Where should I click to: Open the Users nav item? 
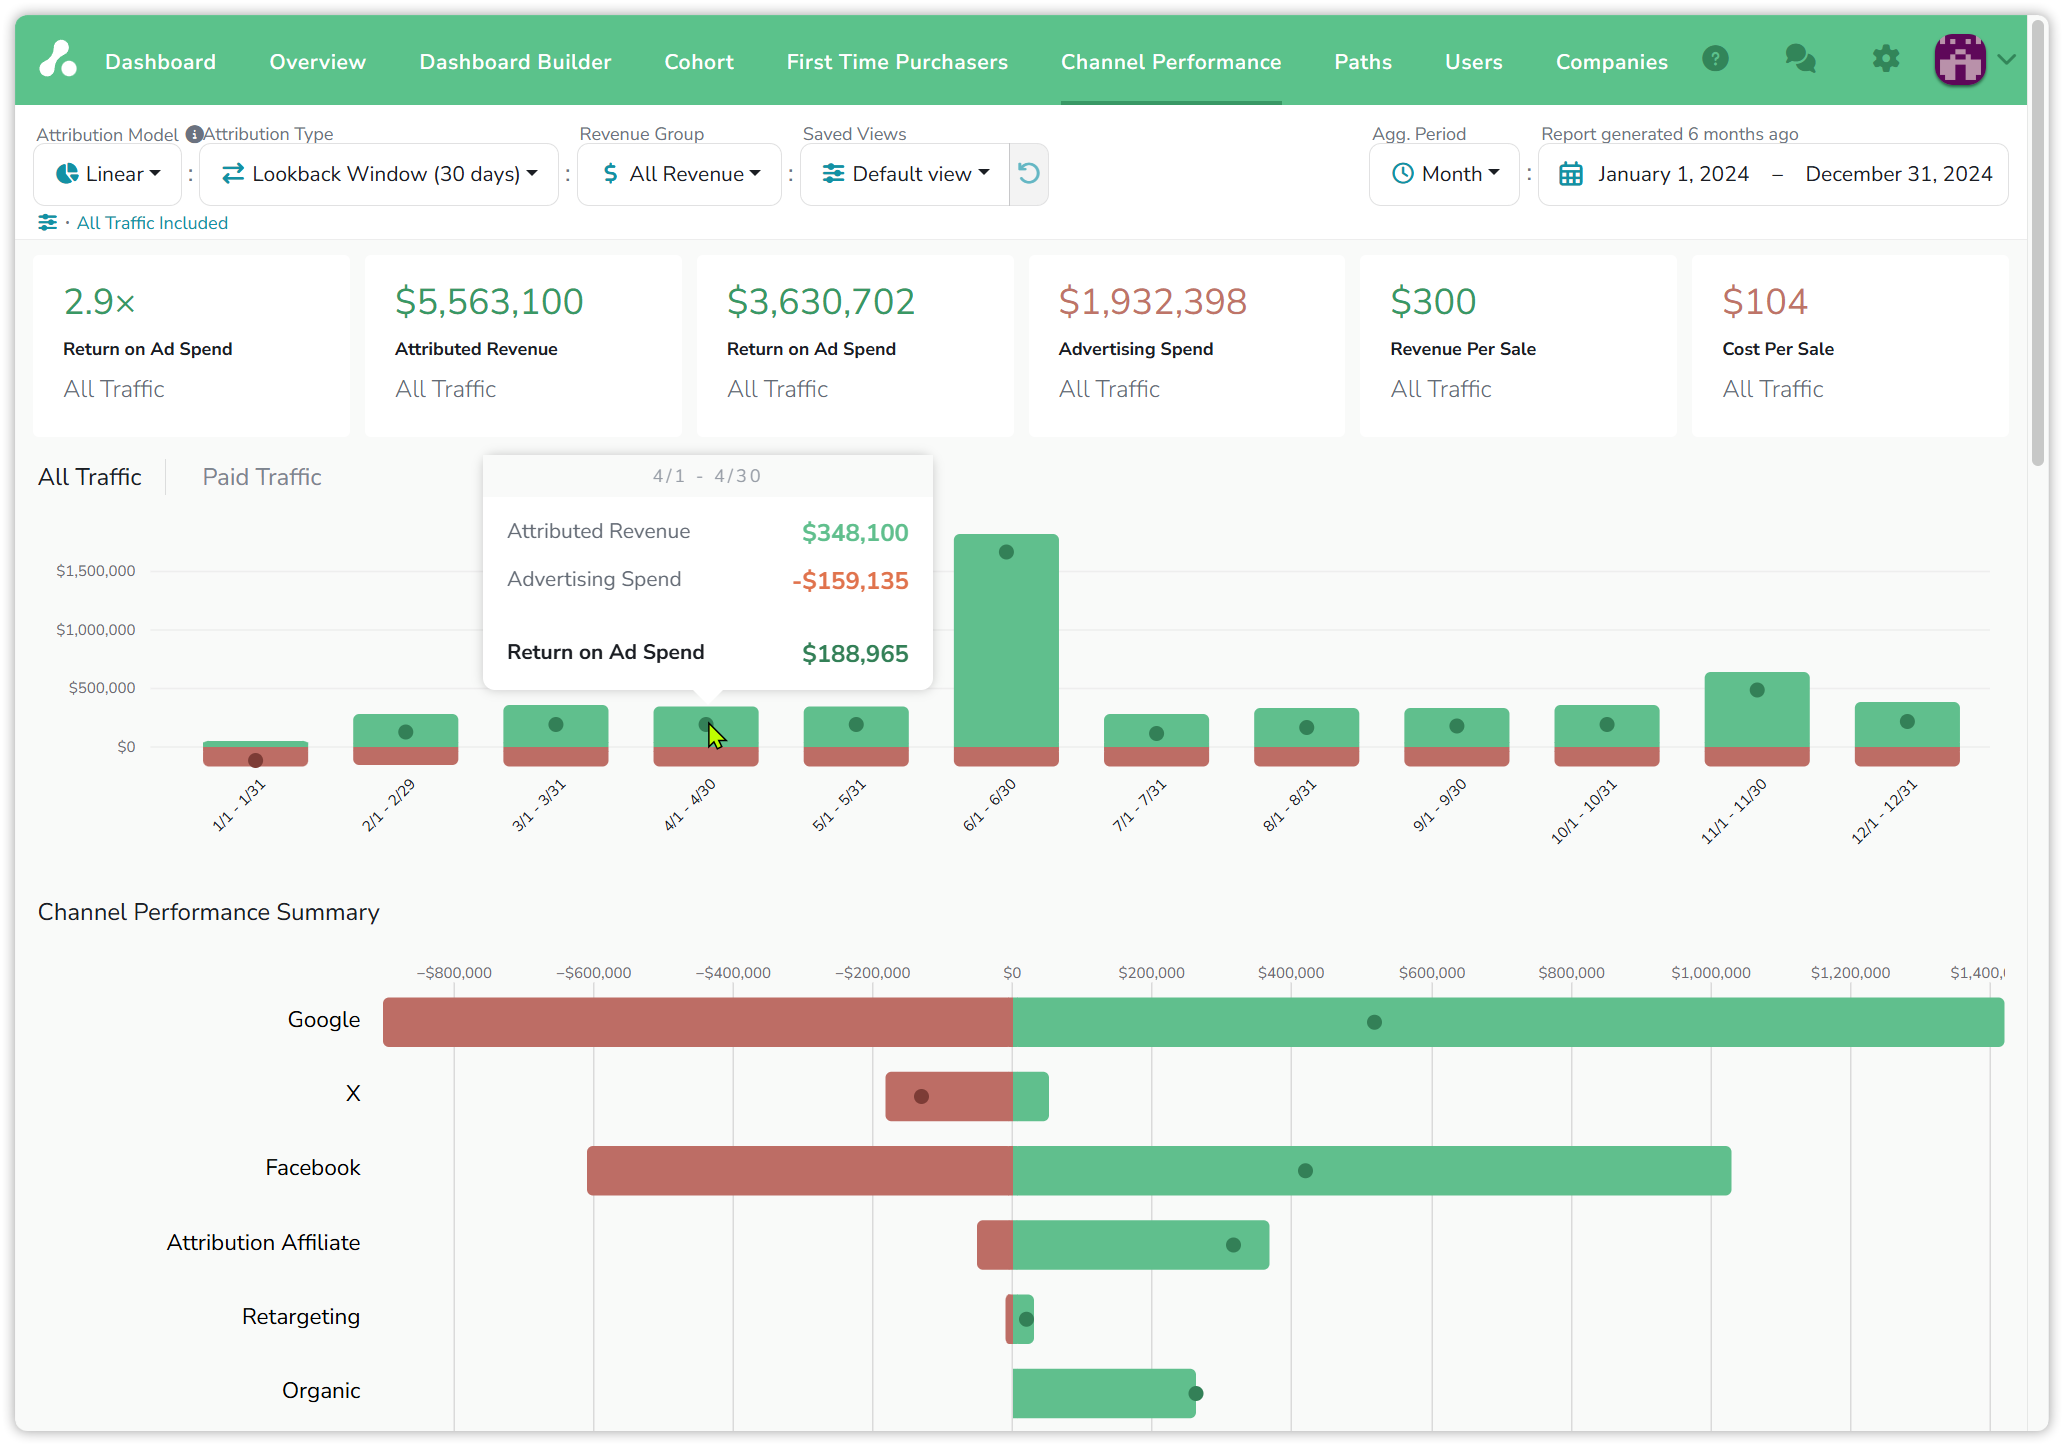tap(1473, 62)
